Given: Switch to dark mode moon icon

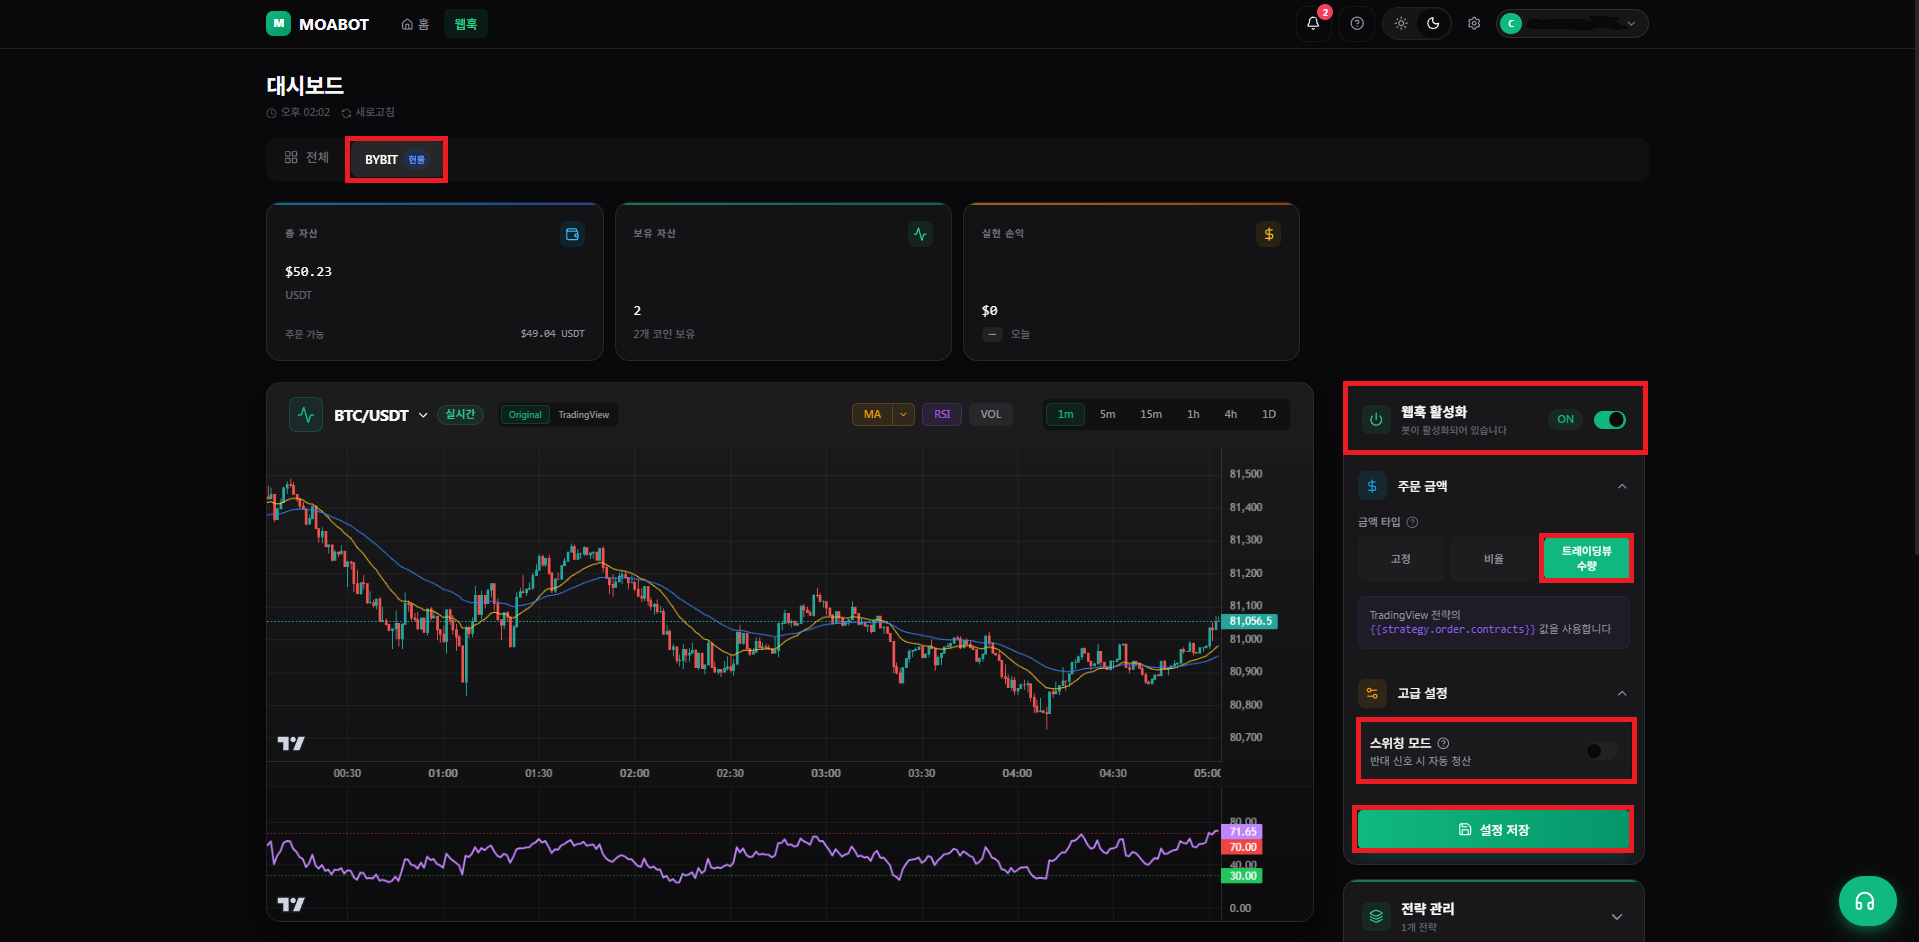Looking at the screenshot, I should (1433, 24).
